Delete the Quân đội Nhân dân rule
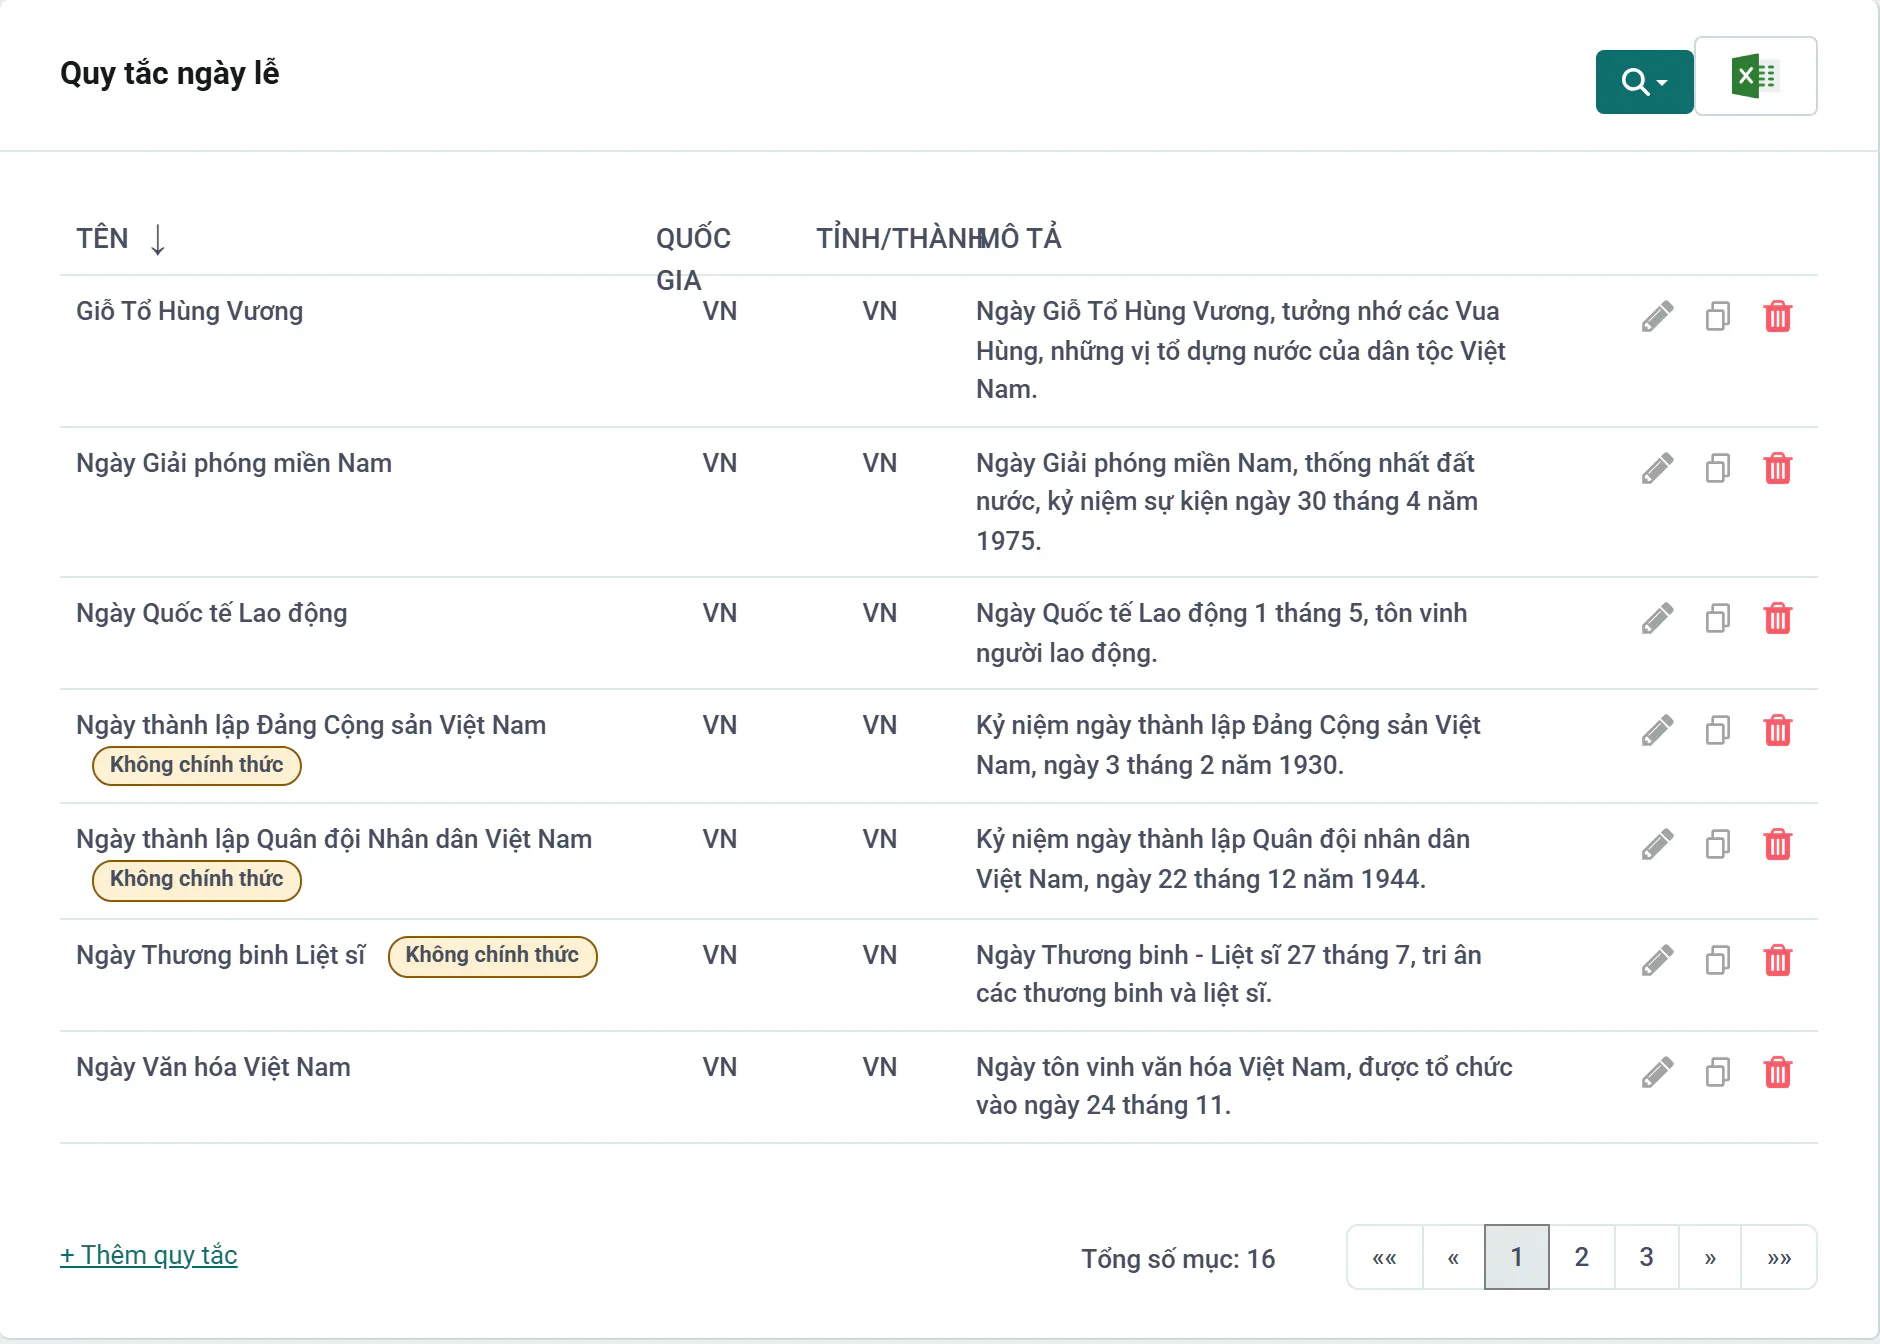Viewport: 1880px width, 1344px height. pos(1778,845)
